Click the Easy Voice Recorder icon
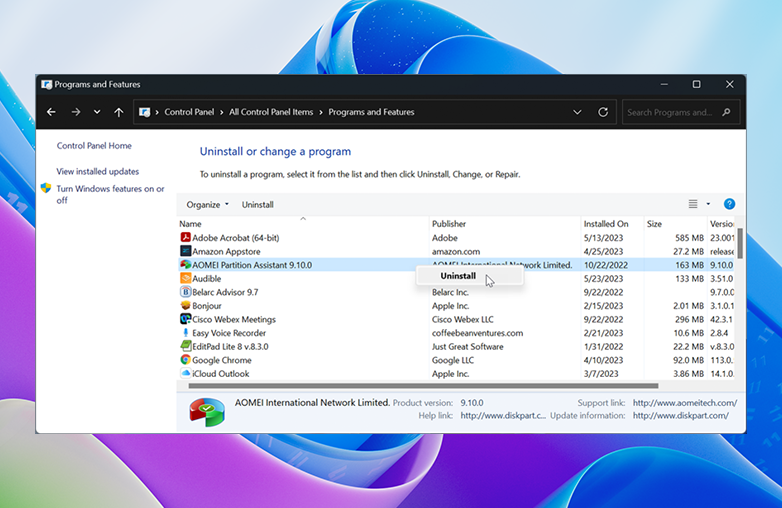The height and width of the screenshot is (508, 782). [186, 333]
